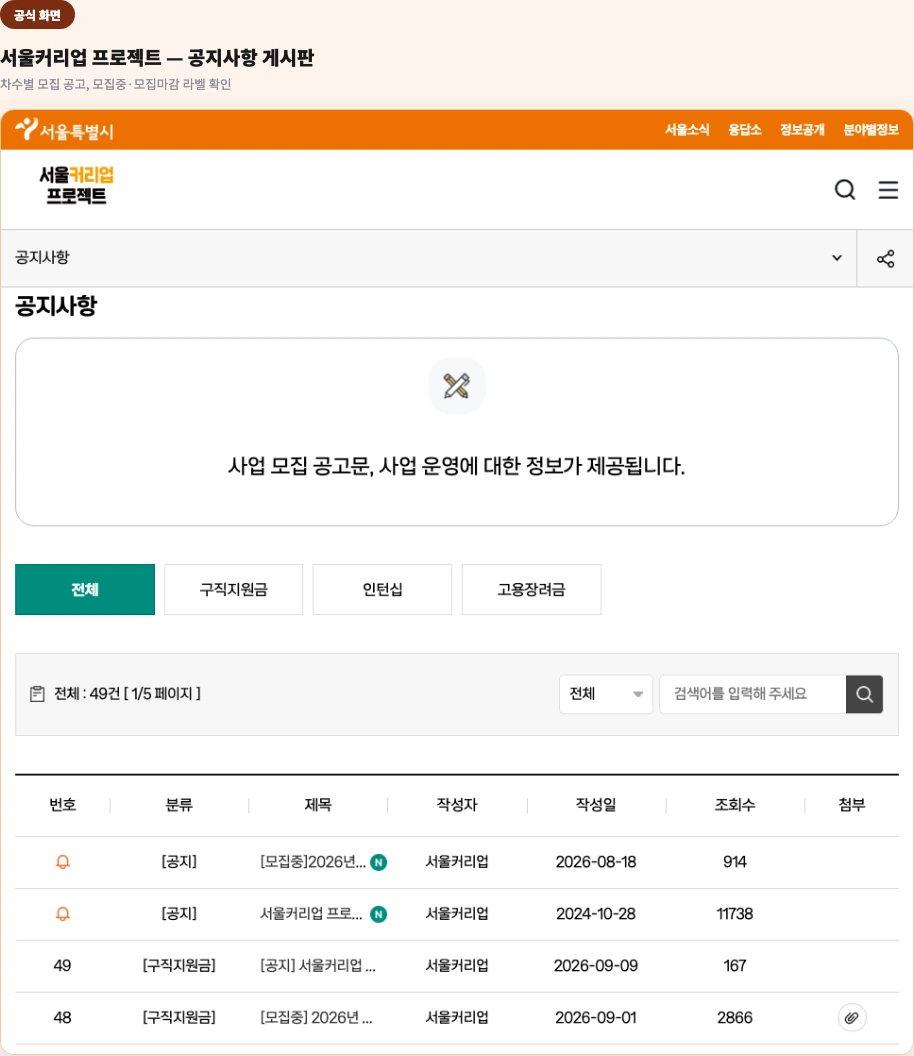Open 분야별정보 in the top menu
Image resolution: width=914 pixels, height=1056 pixels.
tap(871, 129)
